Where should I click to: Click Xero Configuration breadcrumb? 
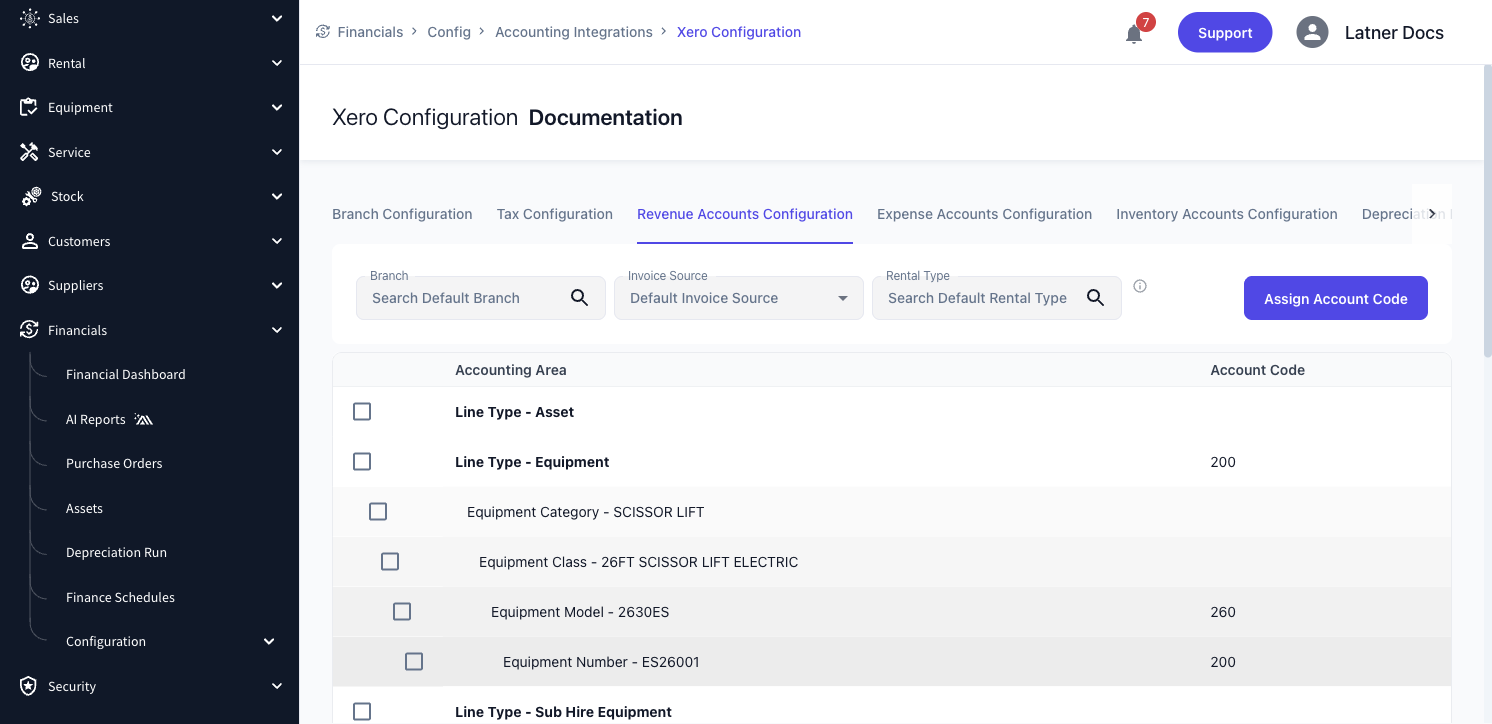(x=739, y=32)
